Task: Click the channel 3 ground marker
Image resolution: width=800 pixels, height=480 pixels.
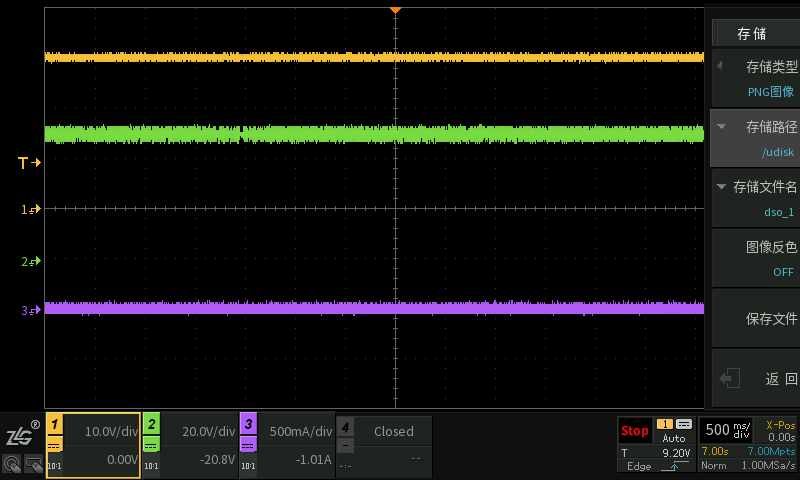Action: tap(31, 310)
